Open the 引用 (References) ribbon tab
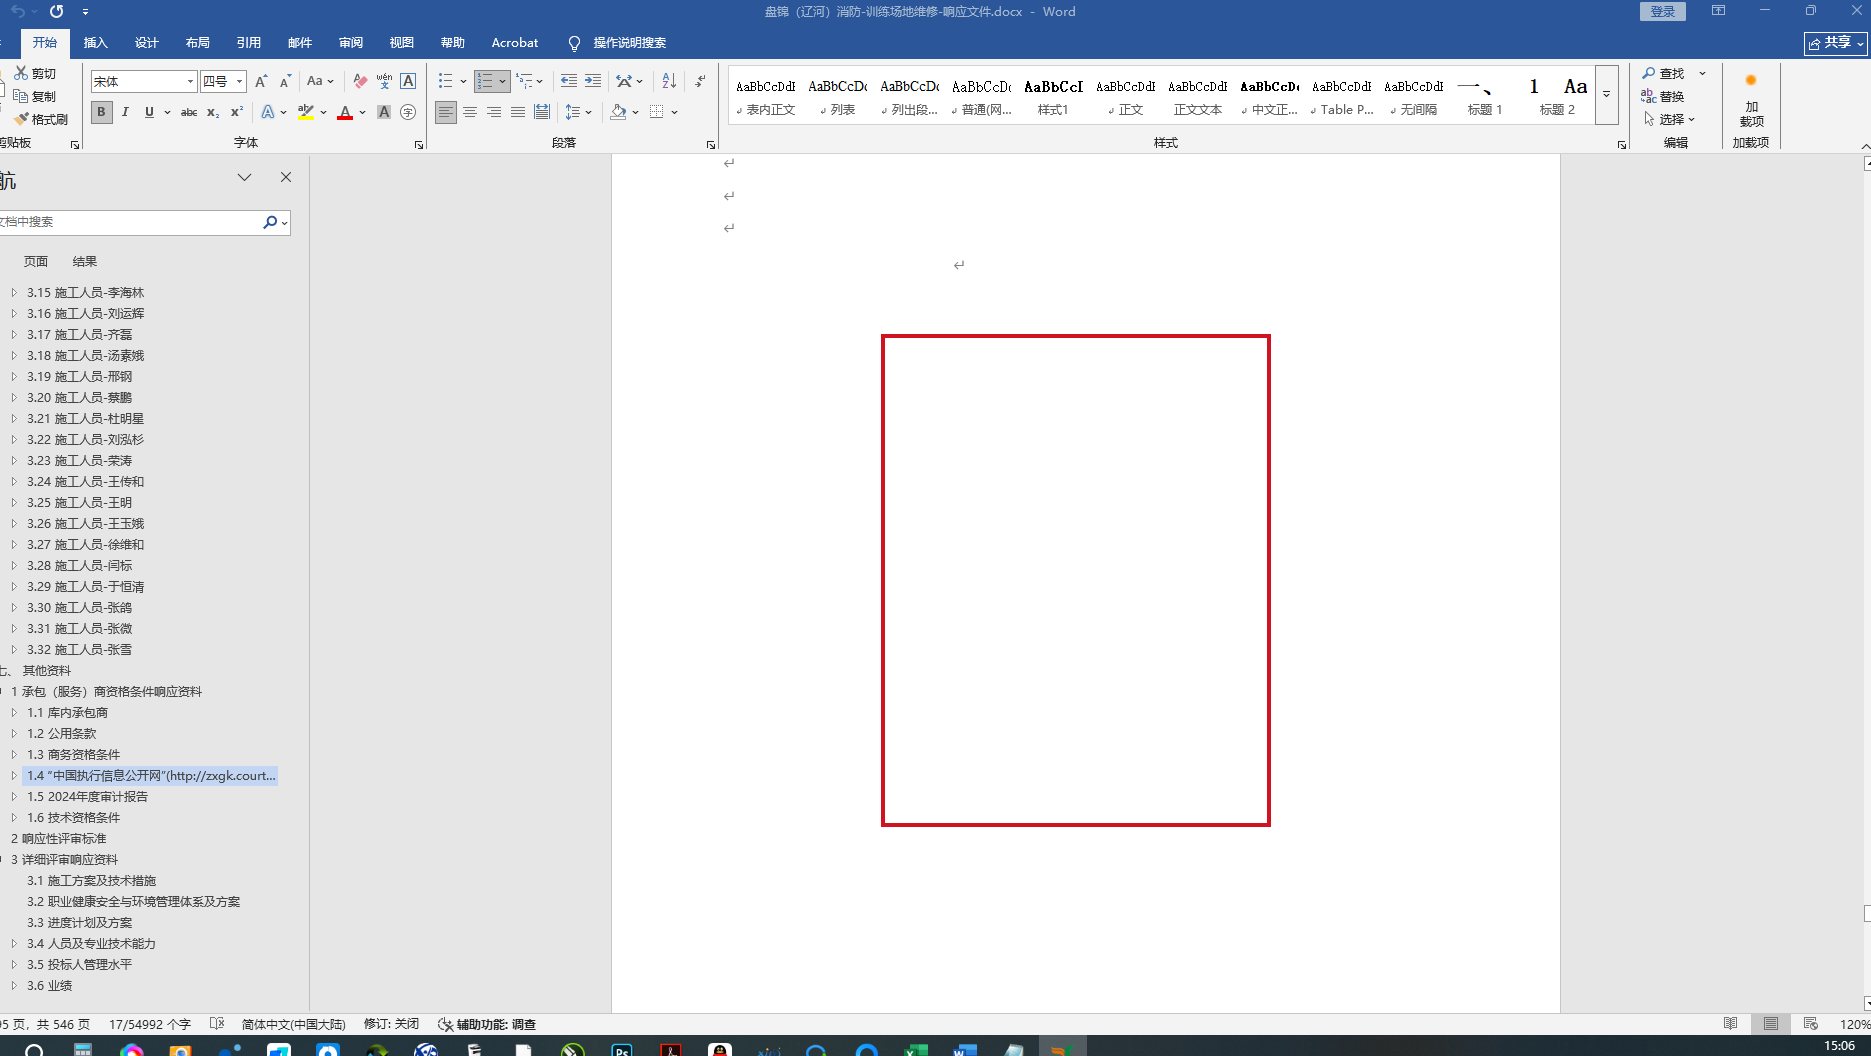Viewport: 1871px width, 1056px height. tap(249, 43)
